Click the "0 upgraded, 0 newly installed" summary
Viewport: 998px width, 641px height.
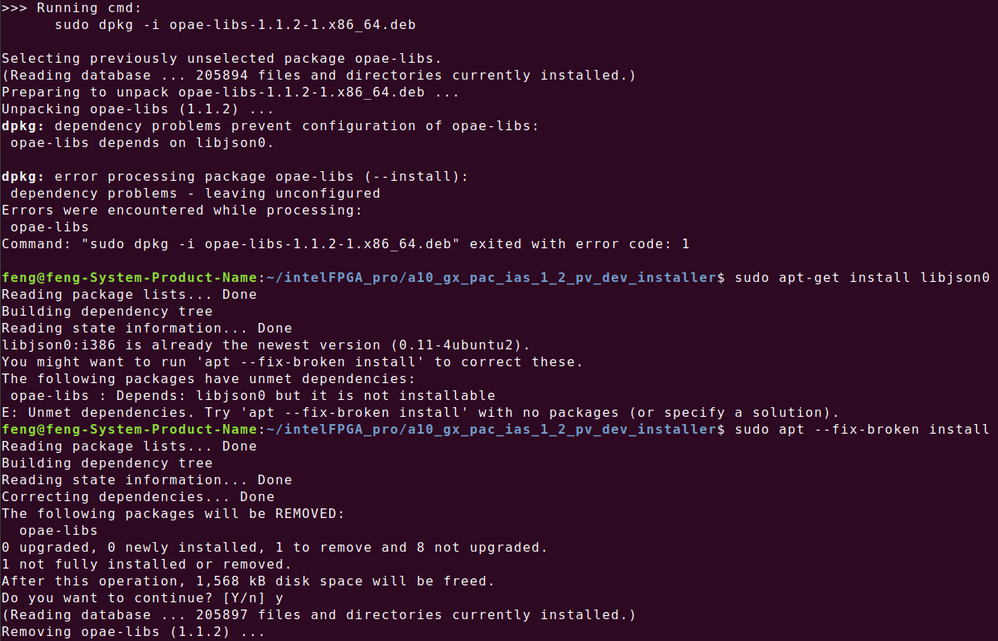click(274, 547)
